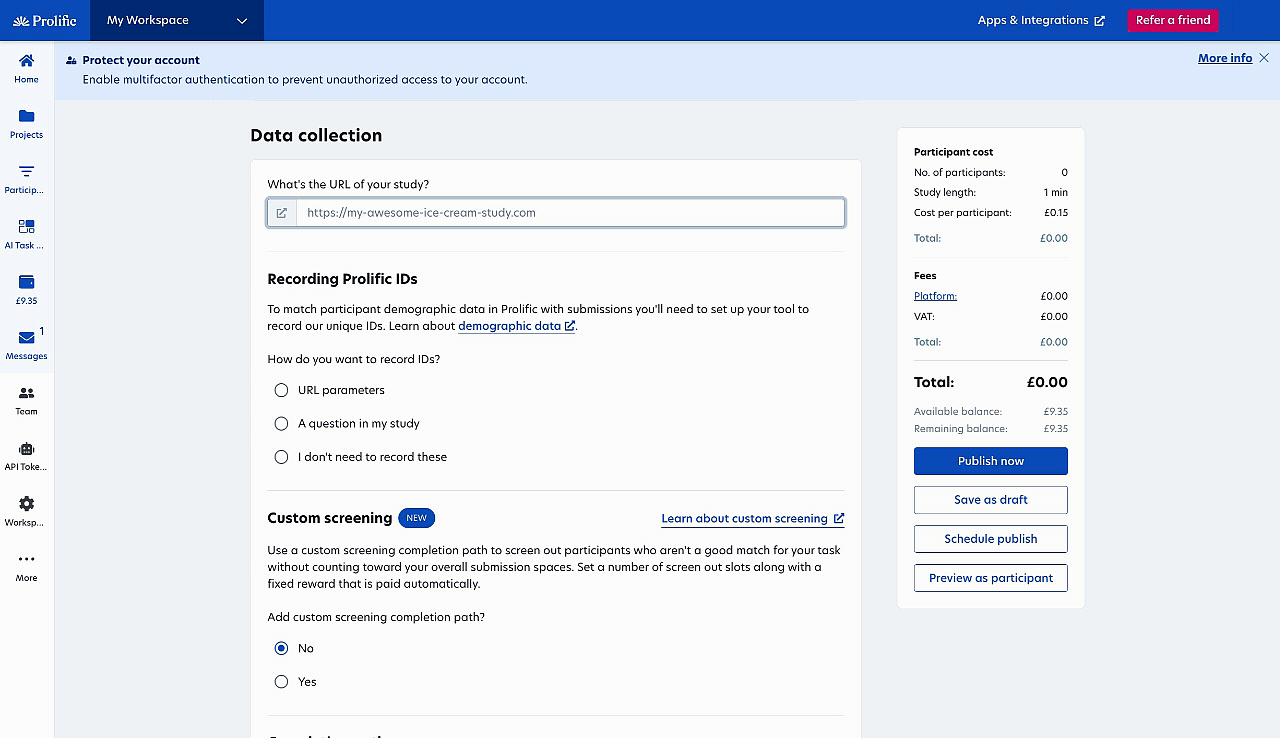Open the demographic data link
The width and height of the screenshot is (1280, 738).
(516, 326)
